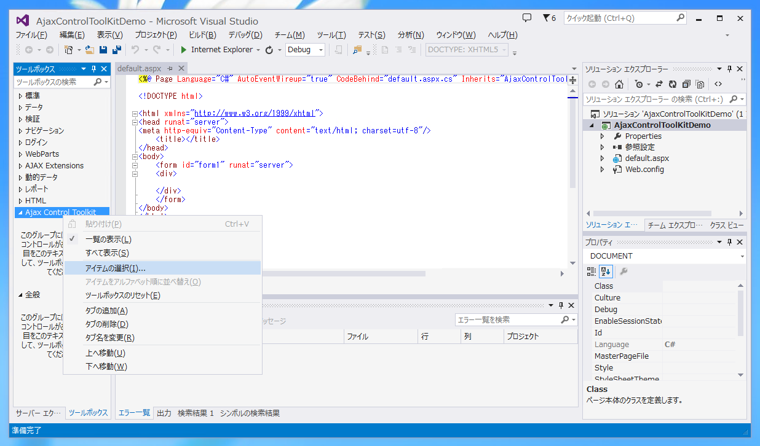Click Sync with Active Document icon

(x=659, y=84)
